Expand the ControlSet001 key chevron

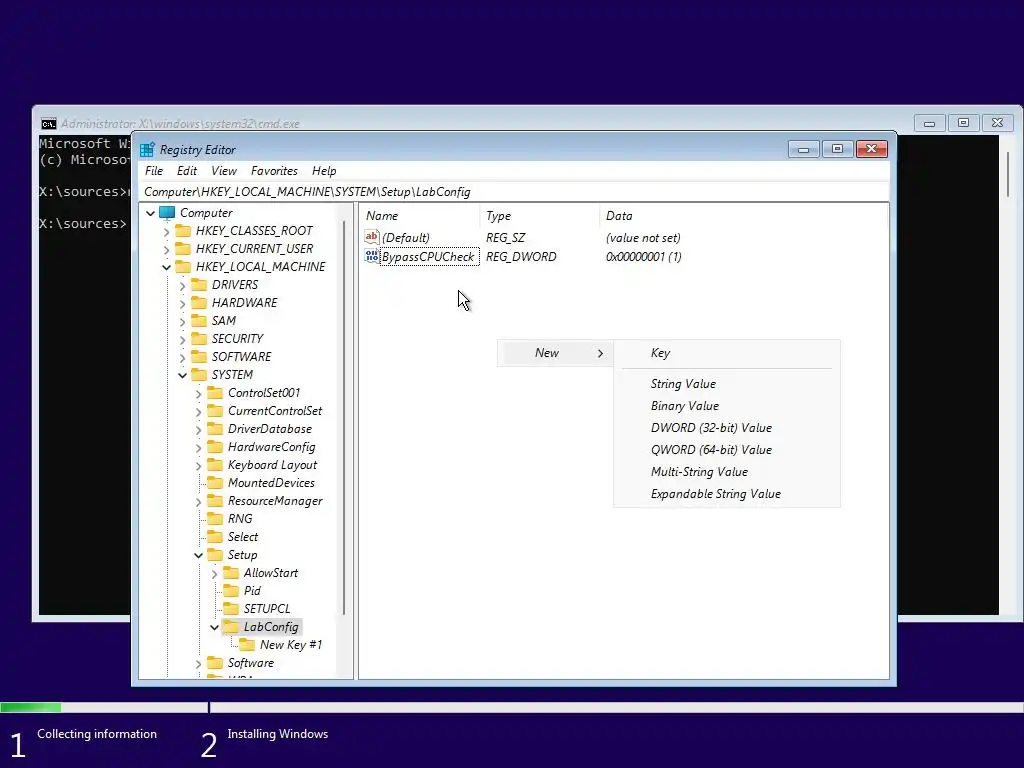pyautogui.click(x=199, y=394)
